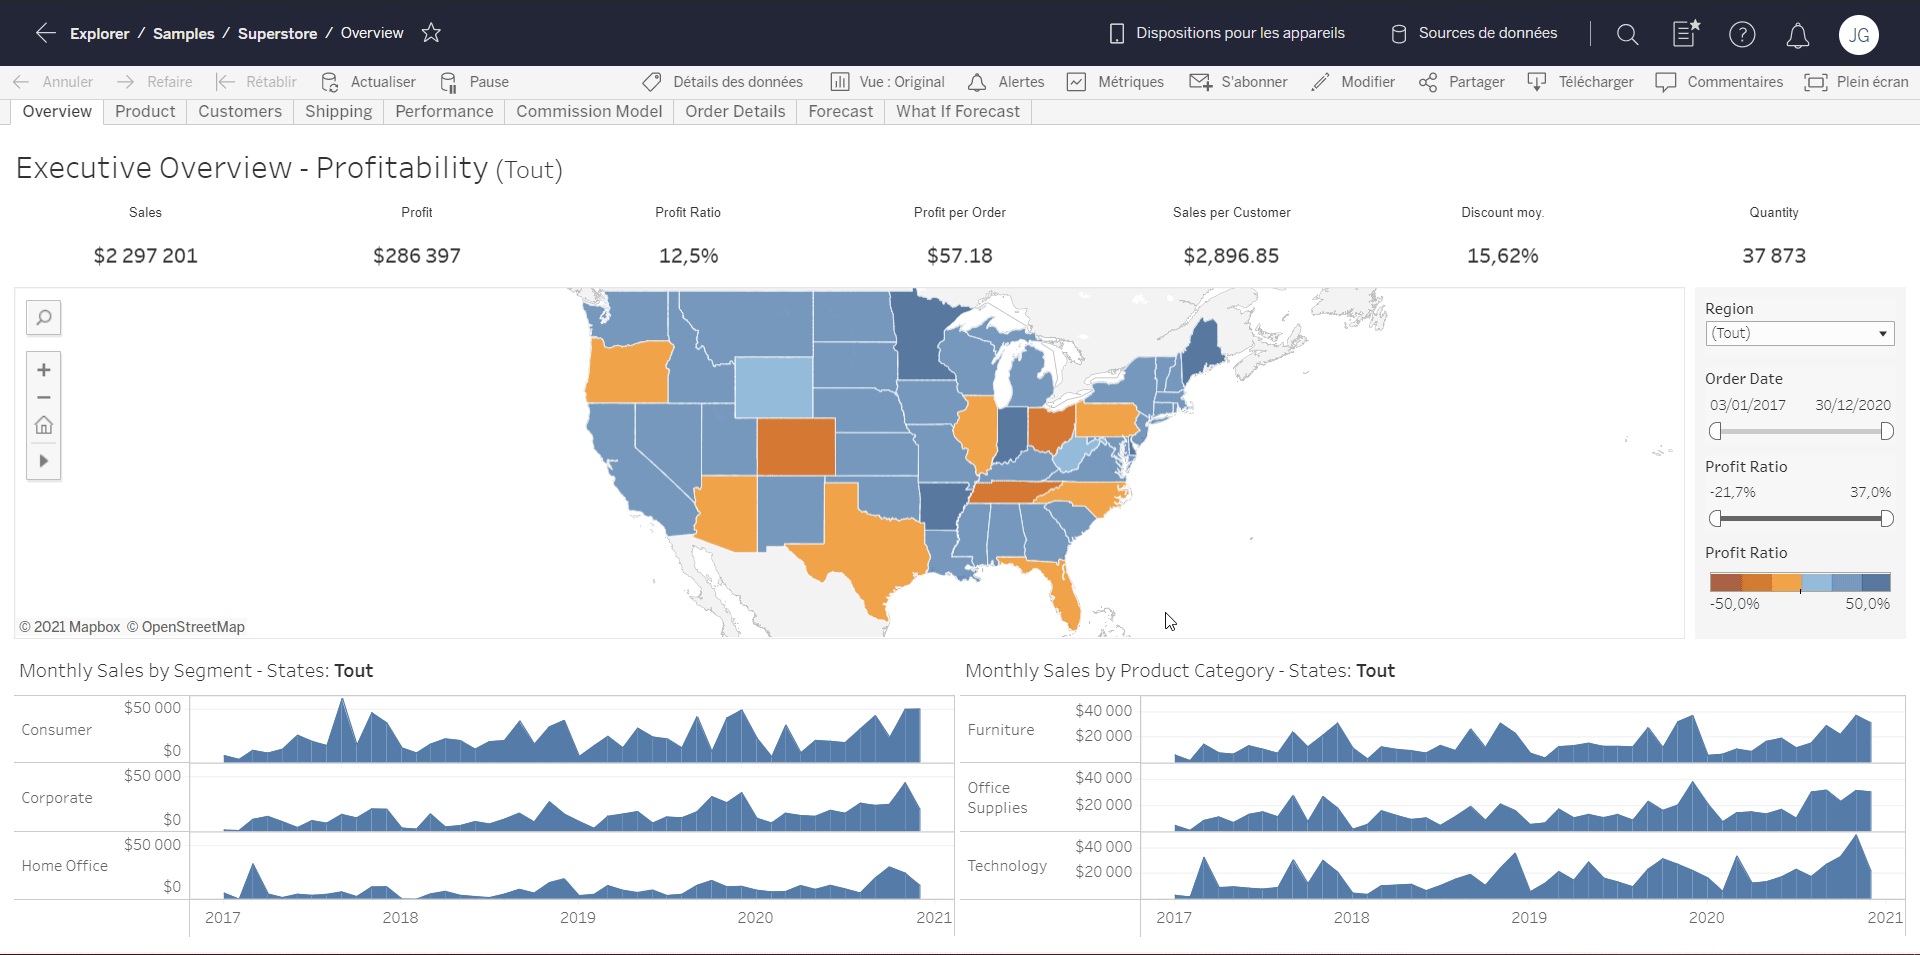1920x955 pixels.
Task: Click Refaire redo button
Action: [x=154, y=82]
